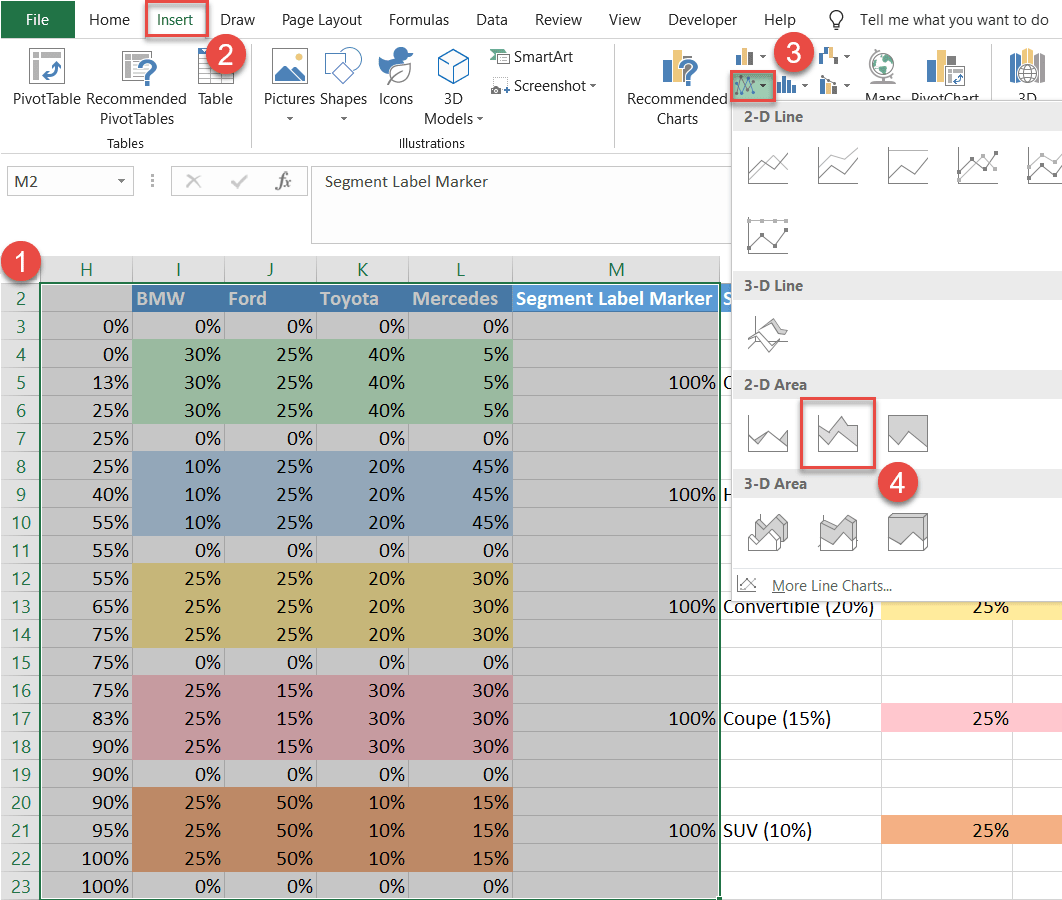Choose 100% Stacked Line with Markers chart
Viewport: 1062px width, 900px height.
pyautogui.click(x=767, y=235)
